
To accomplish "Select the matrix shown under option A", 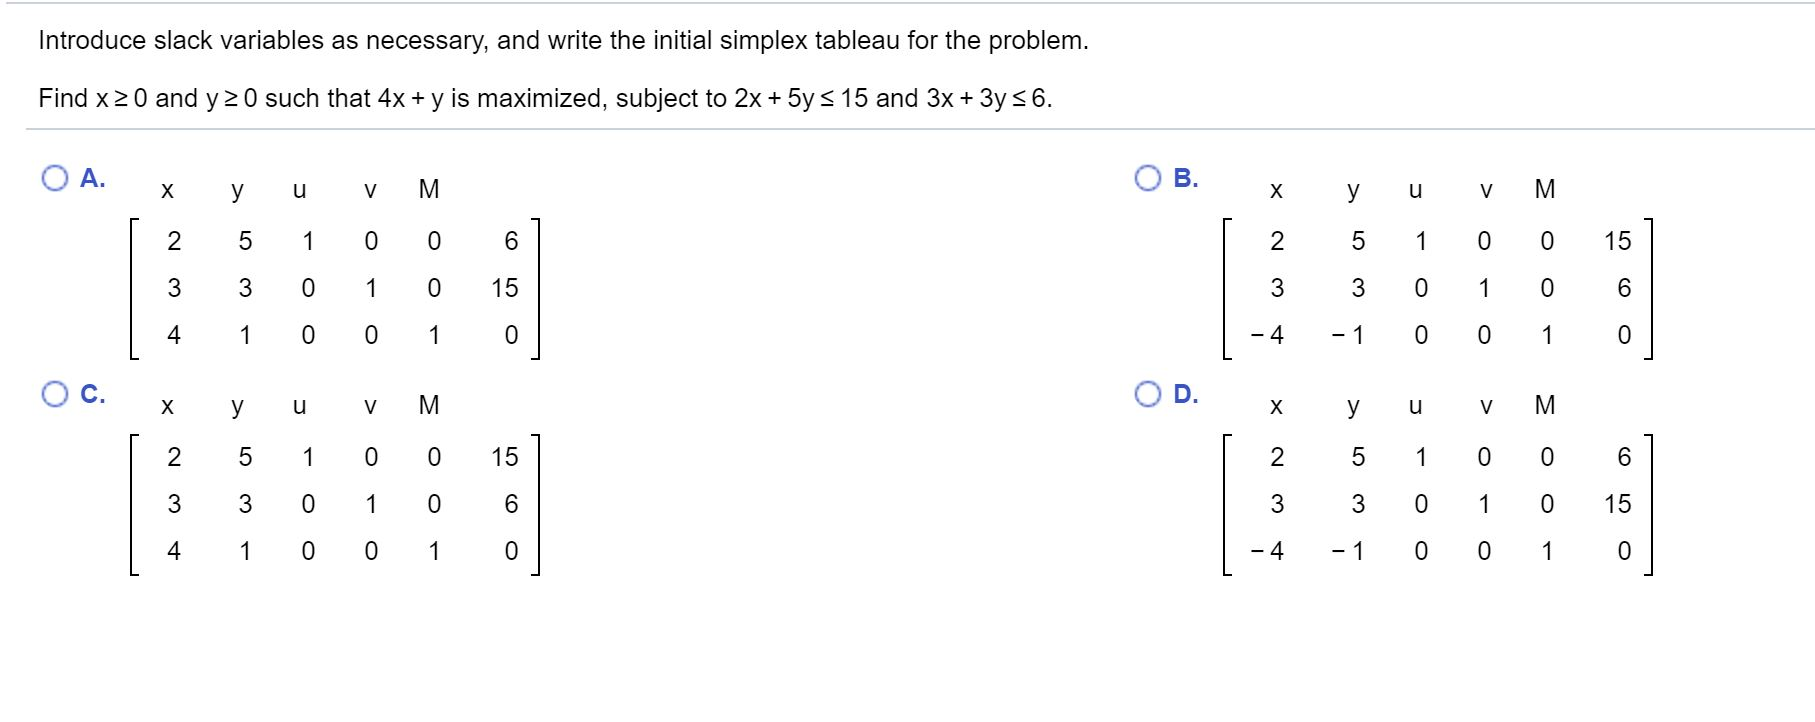I will (335, 287).
